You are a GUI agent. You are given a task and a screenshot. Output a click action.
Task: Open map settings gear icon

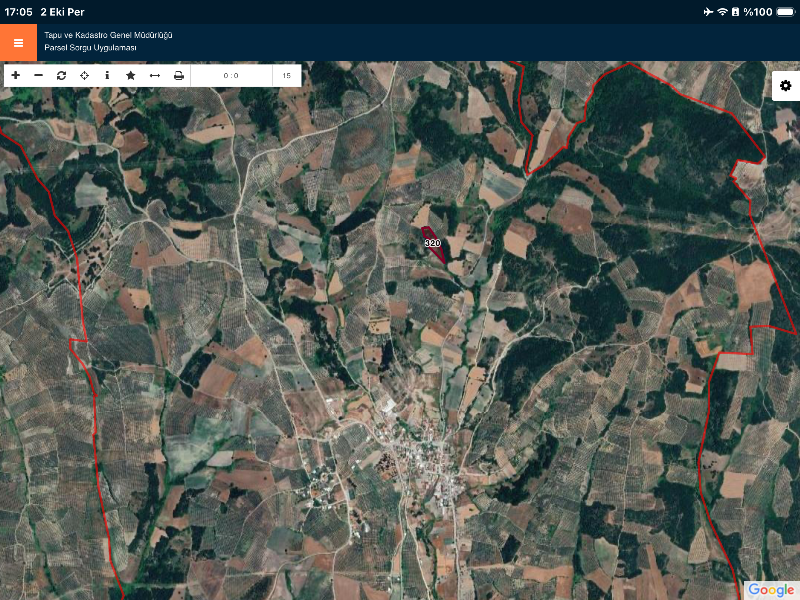(x=785, y=86)
